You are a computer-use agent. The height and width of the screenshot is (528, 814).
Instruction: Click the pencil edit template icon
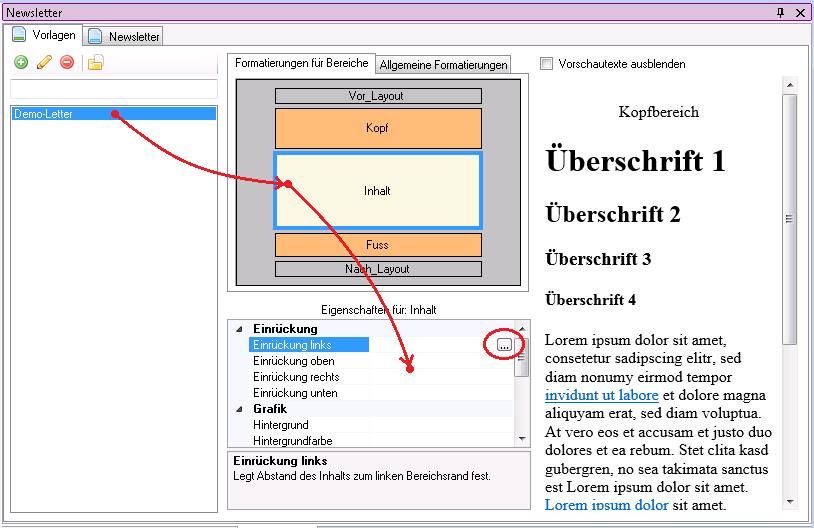click(44, 62)
